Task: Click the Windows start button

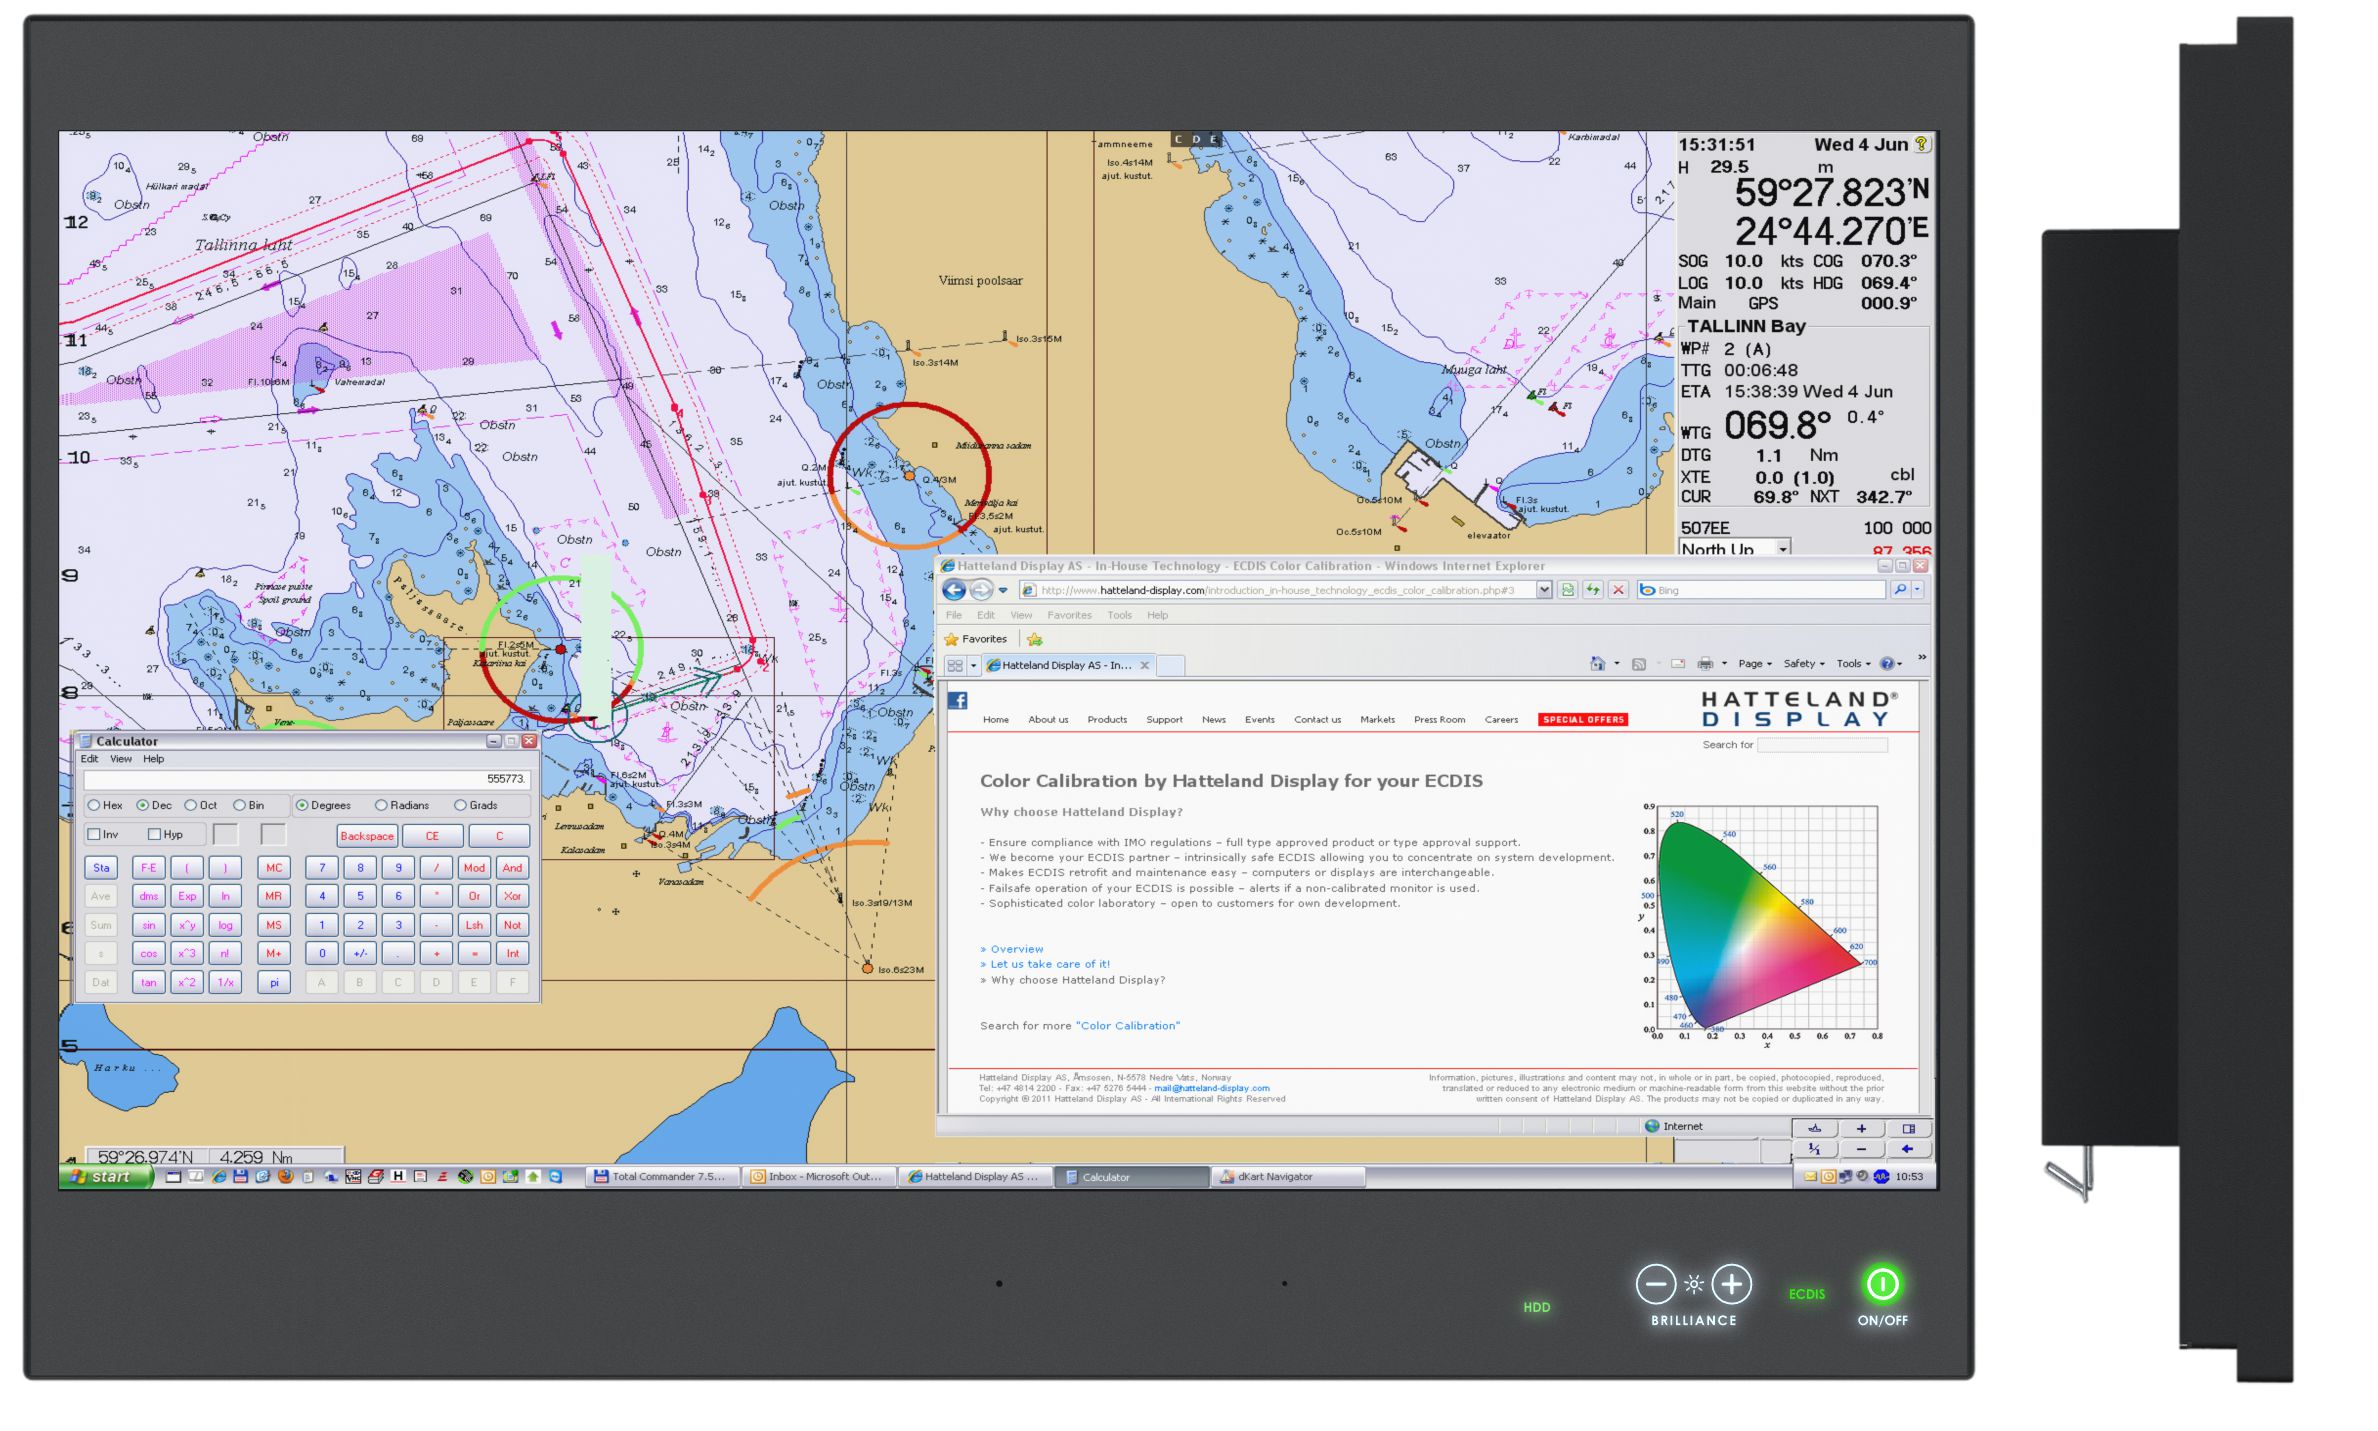Action: coord(107,1176)
